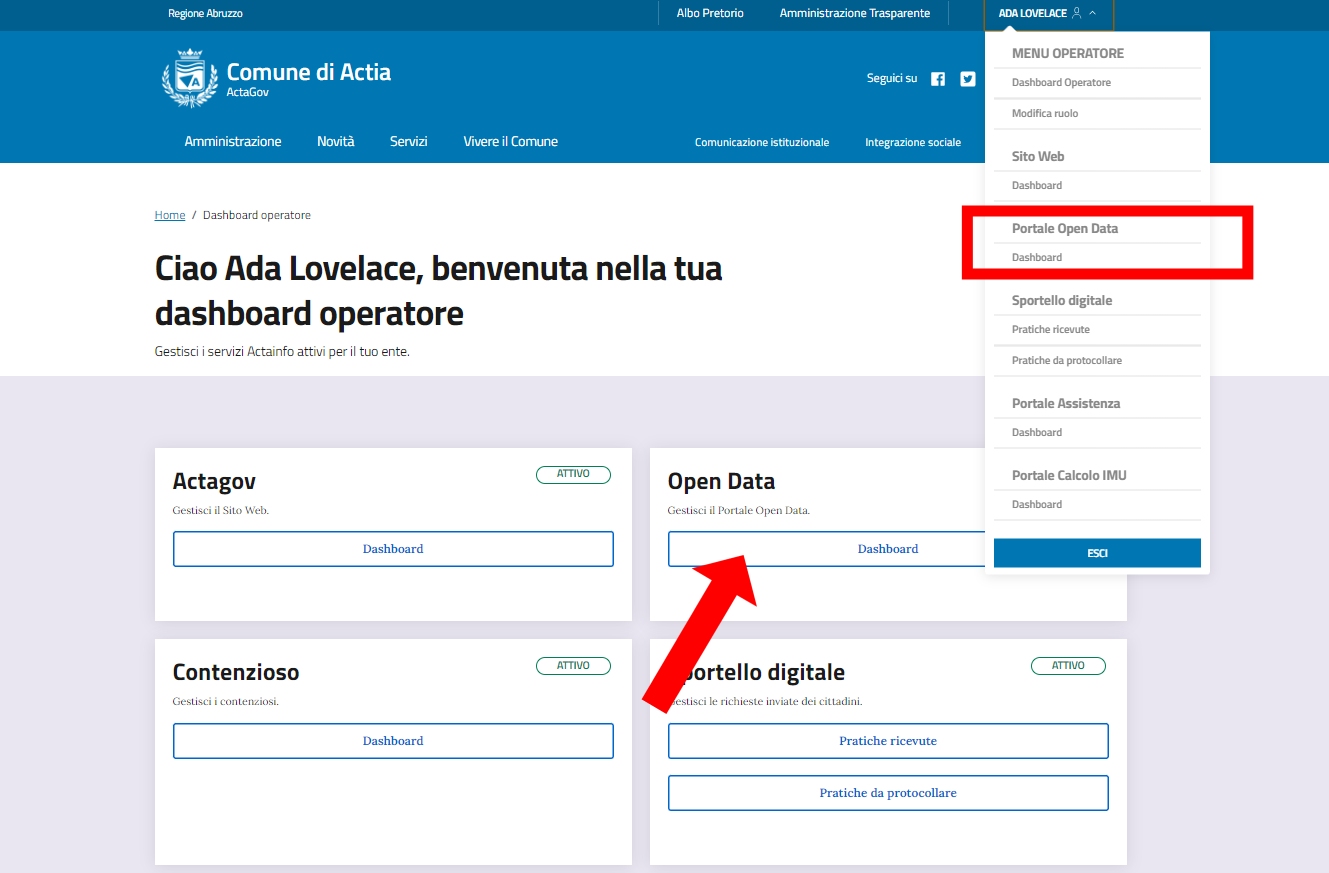
Task: Collapse the ADA LOVELACE user menu chevron
Action: coord(1093,14)
